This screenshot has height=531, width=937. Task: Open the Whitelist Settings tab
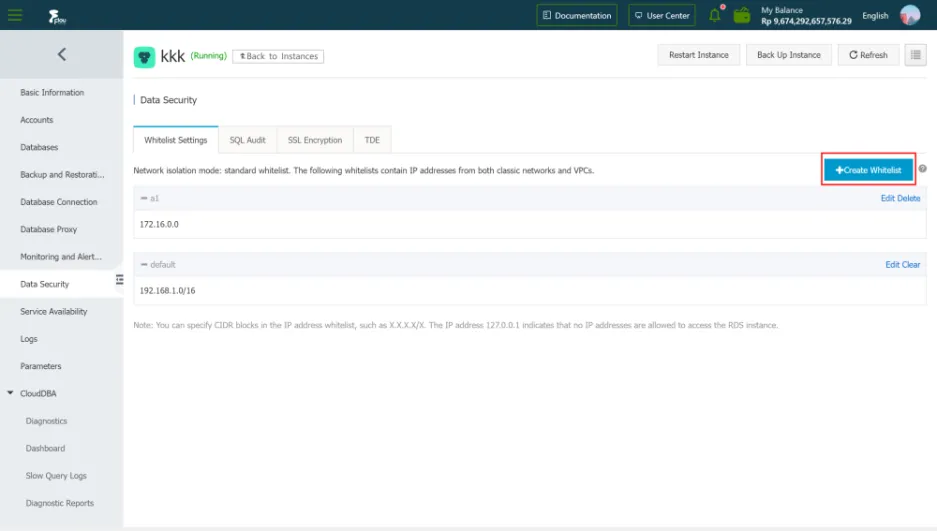coord(176,140)
